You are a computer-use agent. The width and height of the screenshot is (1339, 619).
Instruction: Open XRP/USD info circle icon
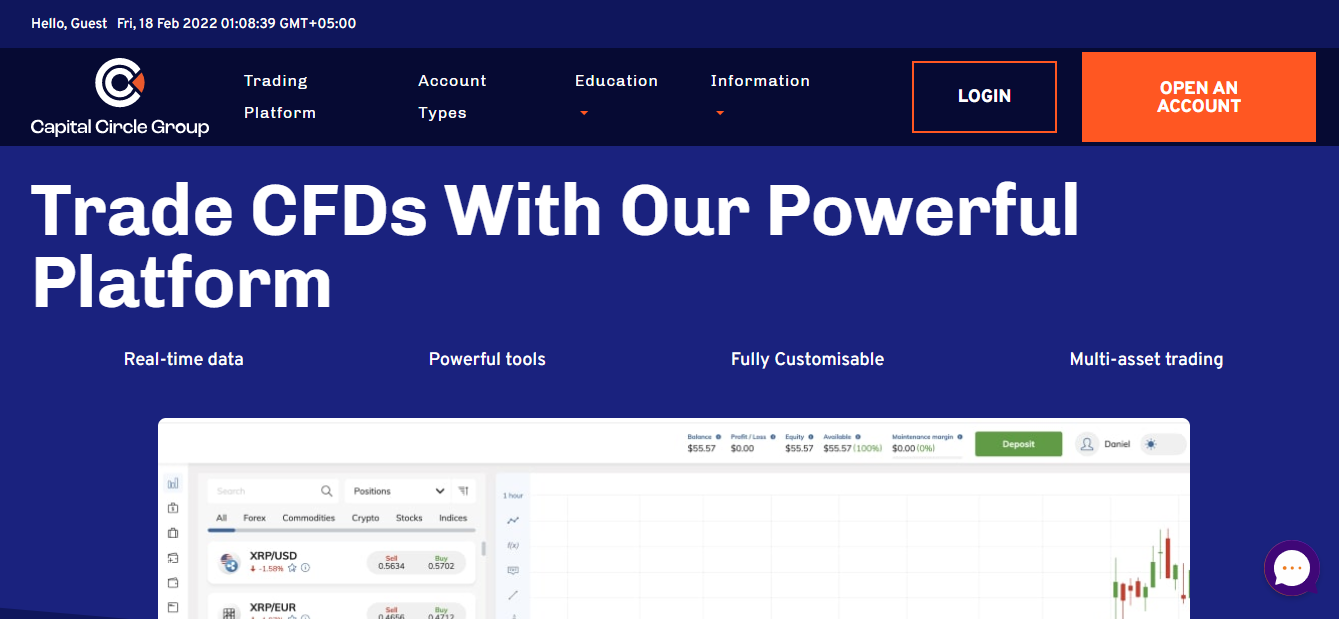pyautogui.click(x=305, y=568)
